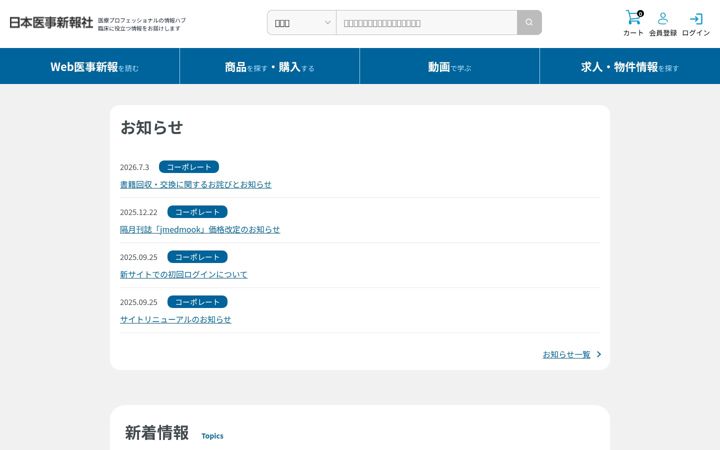Screen dimensions: 720x450
Task: Open サイトリニューアルのお知らせ link
Action: click(175, 320)
